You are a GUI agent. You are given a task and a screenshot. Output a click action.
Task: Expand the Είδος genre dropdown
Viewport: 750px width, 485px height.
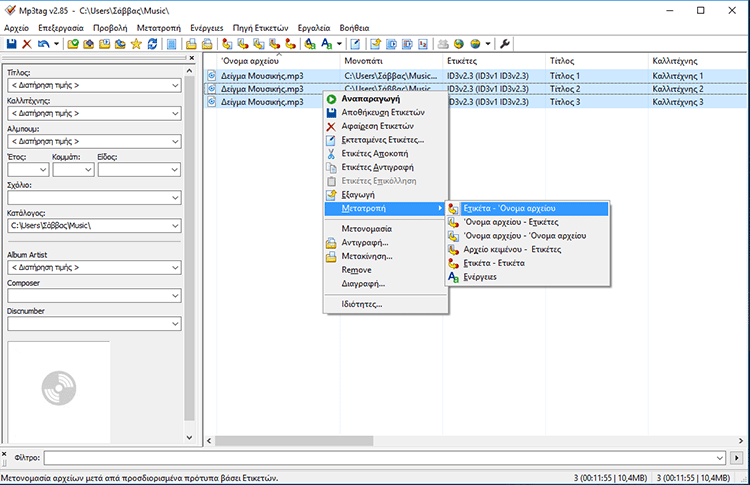point(175,169)
